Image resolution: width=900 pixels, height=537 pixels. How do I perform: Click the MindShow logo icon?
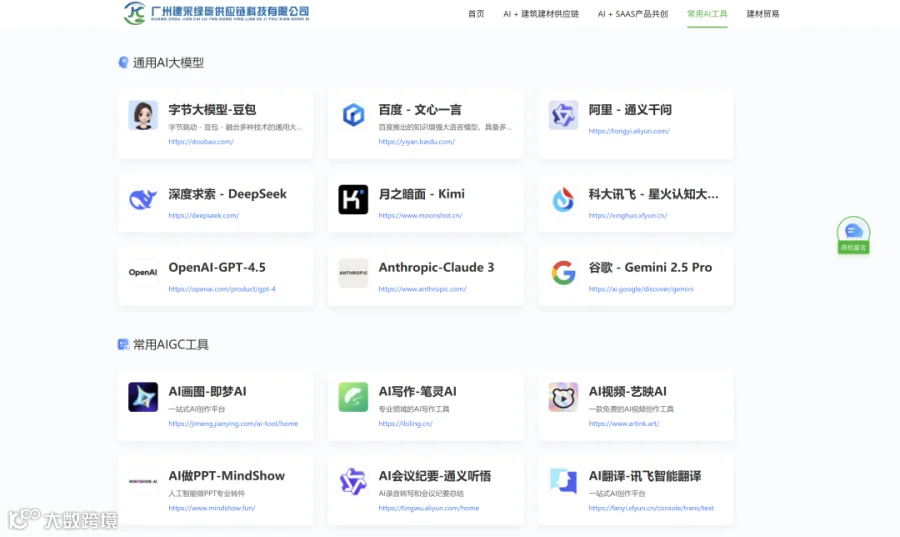click(143, 481)
